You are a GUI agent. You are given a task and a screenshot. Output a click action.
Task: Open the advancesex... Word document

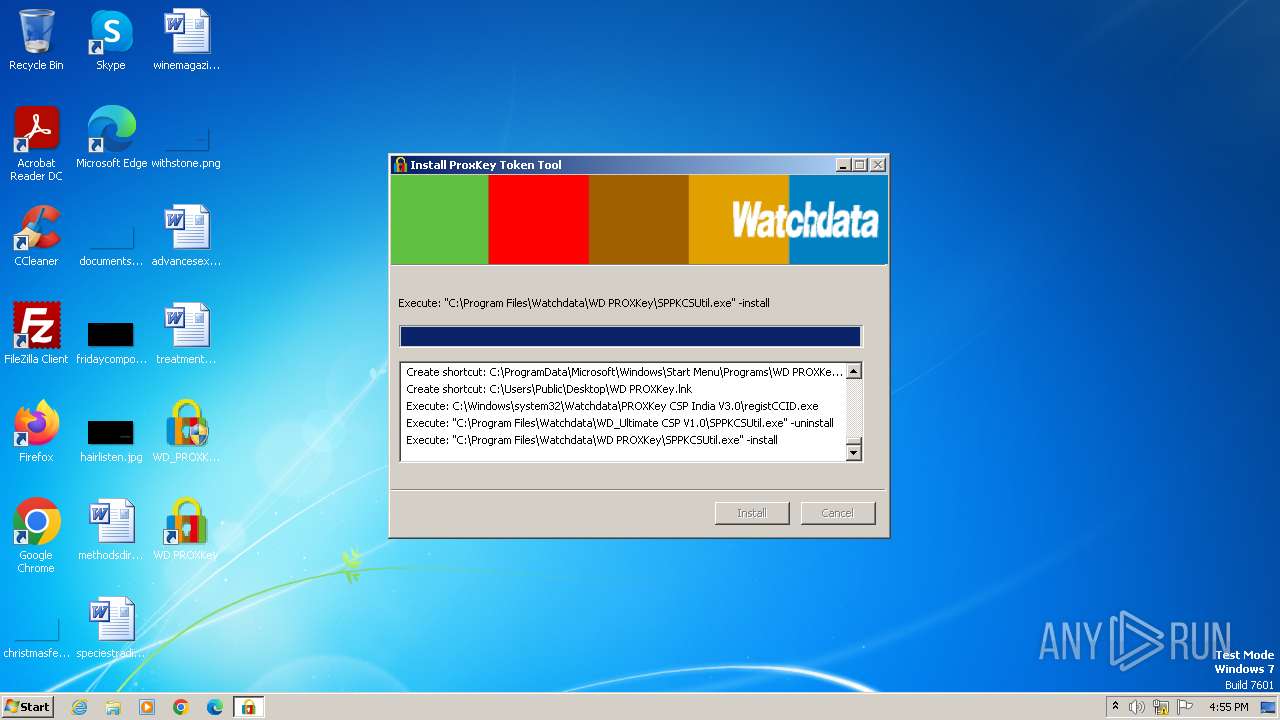tap(186, 236)
